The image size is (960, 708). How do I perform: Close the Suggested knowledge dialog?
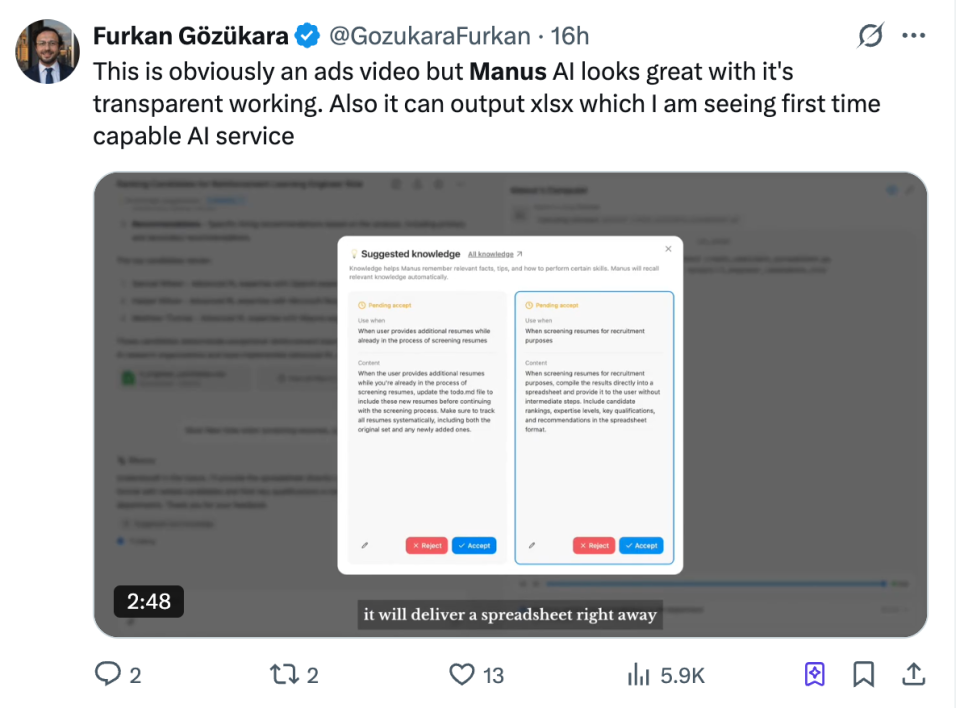(x=668, y=249)
